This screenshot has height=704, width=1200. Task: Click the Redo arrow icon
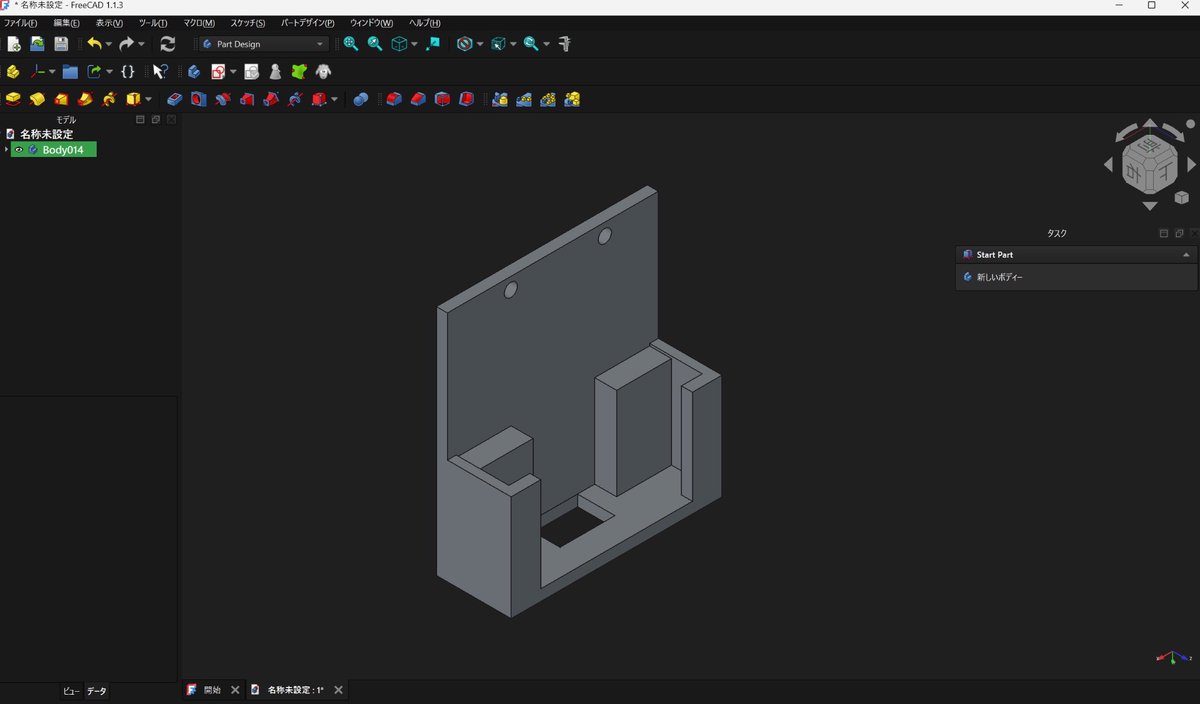click(126, 44)
